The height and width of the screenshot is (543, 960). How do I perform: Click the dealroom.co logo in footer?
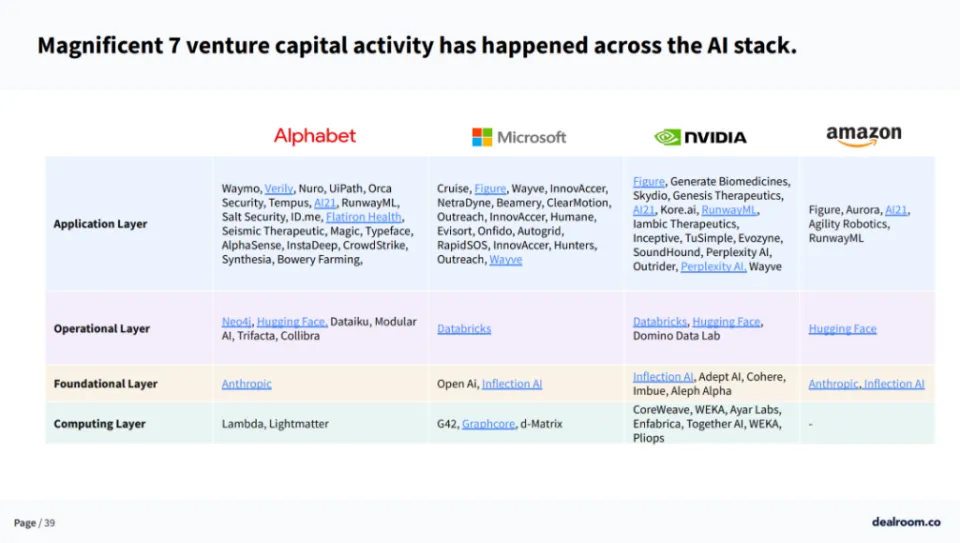click(906, 522)
